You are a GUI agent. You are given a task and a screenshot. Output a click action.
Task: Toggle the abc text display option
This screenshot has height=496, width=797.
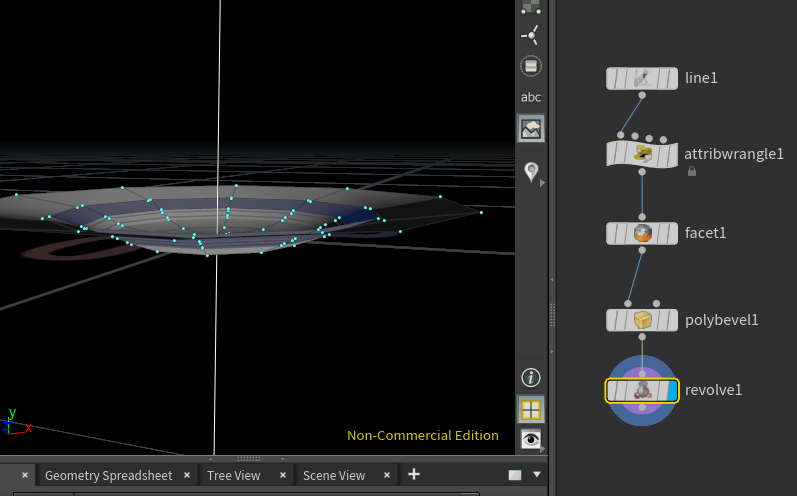(x=531, y=97)
